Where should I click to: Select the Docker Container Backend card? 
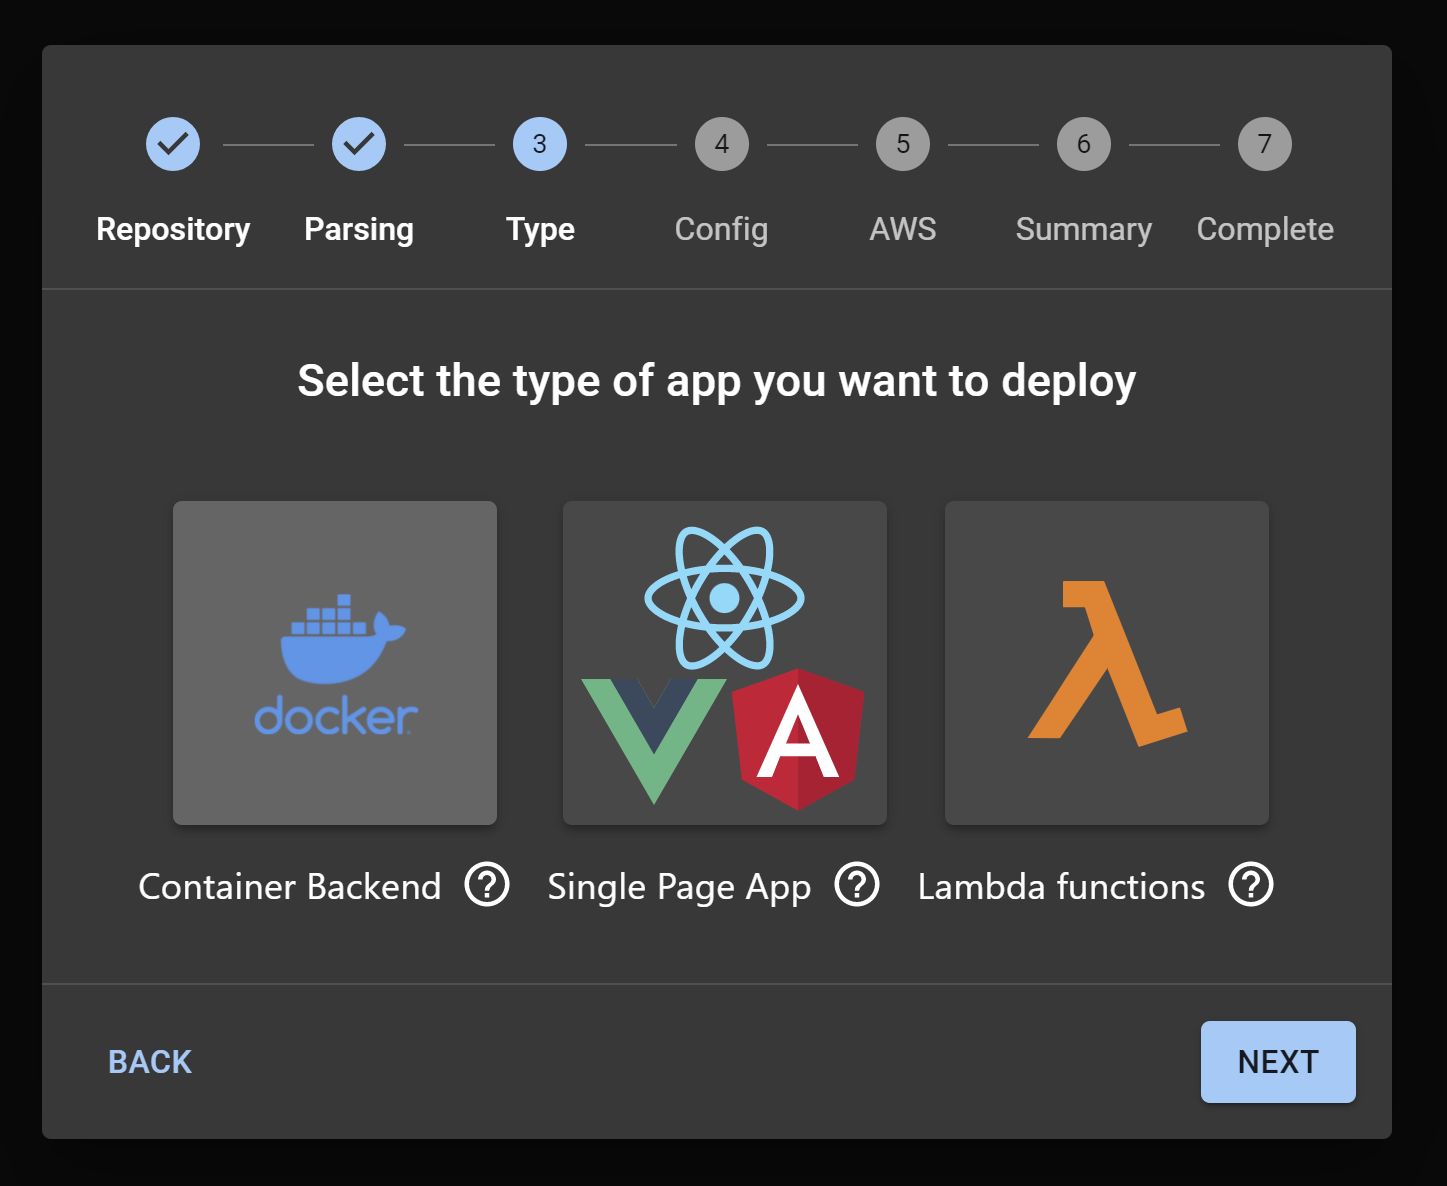click(x=335, y=663)
